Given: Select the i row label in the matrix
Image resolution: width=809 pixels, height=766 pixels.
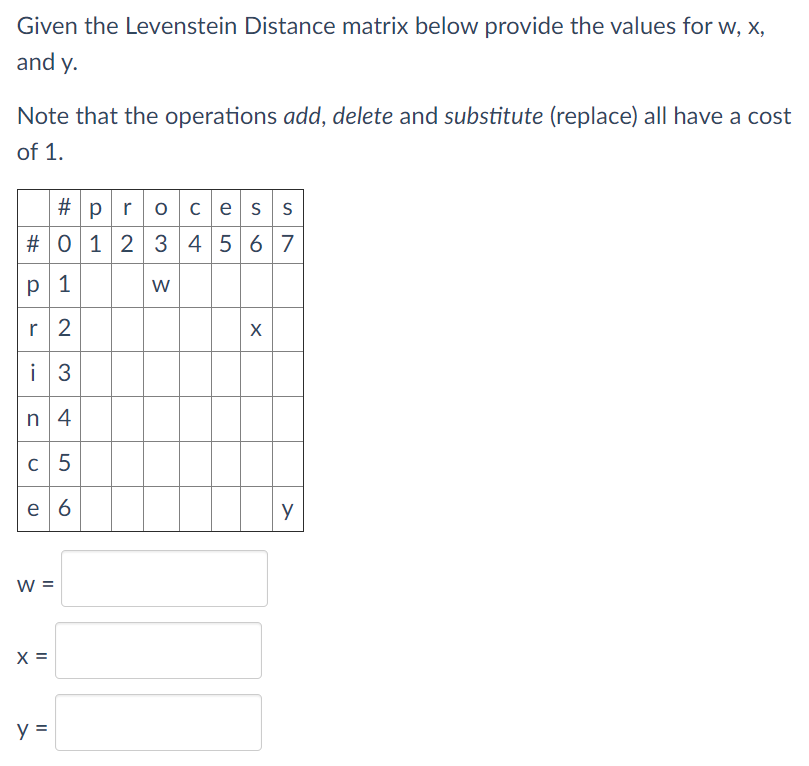Looking at the screenshot, I should (33, 373).
